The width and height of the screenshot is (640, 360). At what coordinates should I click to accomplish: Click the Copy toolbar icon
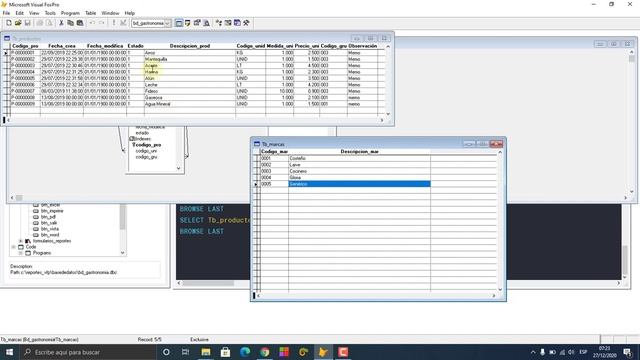pos(71,23)
